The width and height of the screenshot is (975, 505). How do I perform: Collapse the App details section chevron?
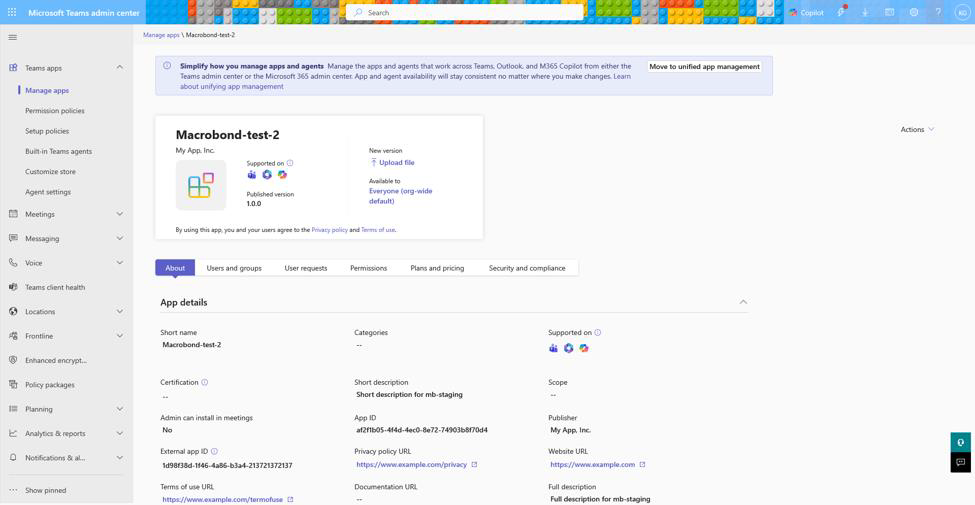[742, 302]
